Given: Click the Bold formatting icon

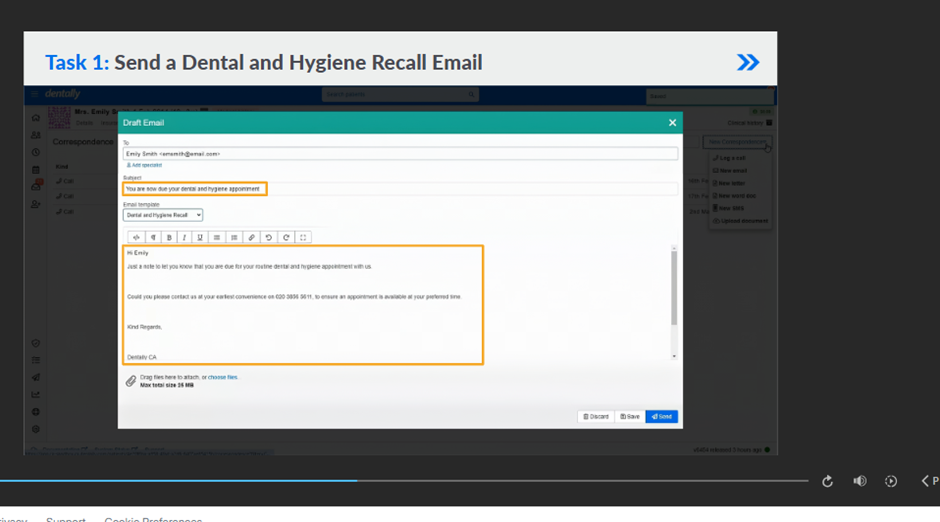Looking at the screenshot, I should tap(169, 238).
